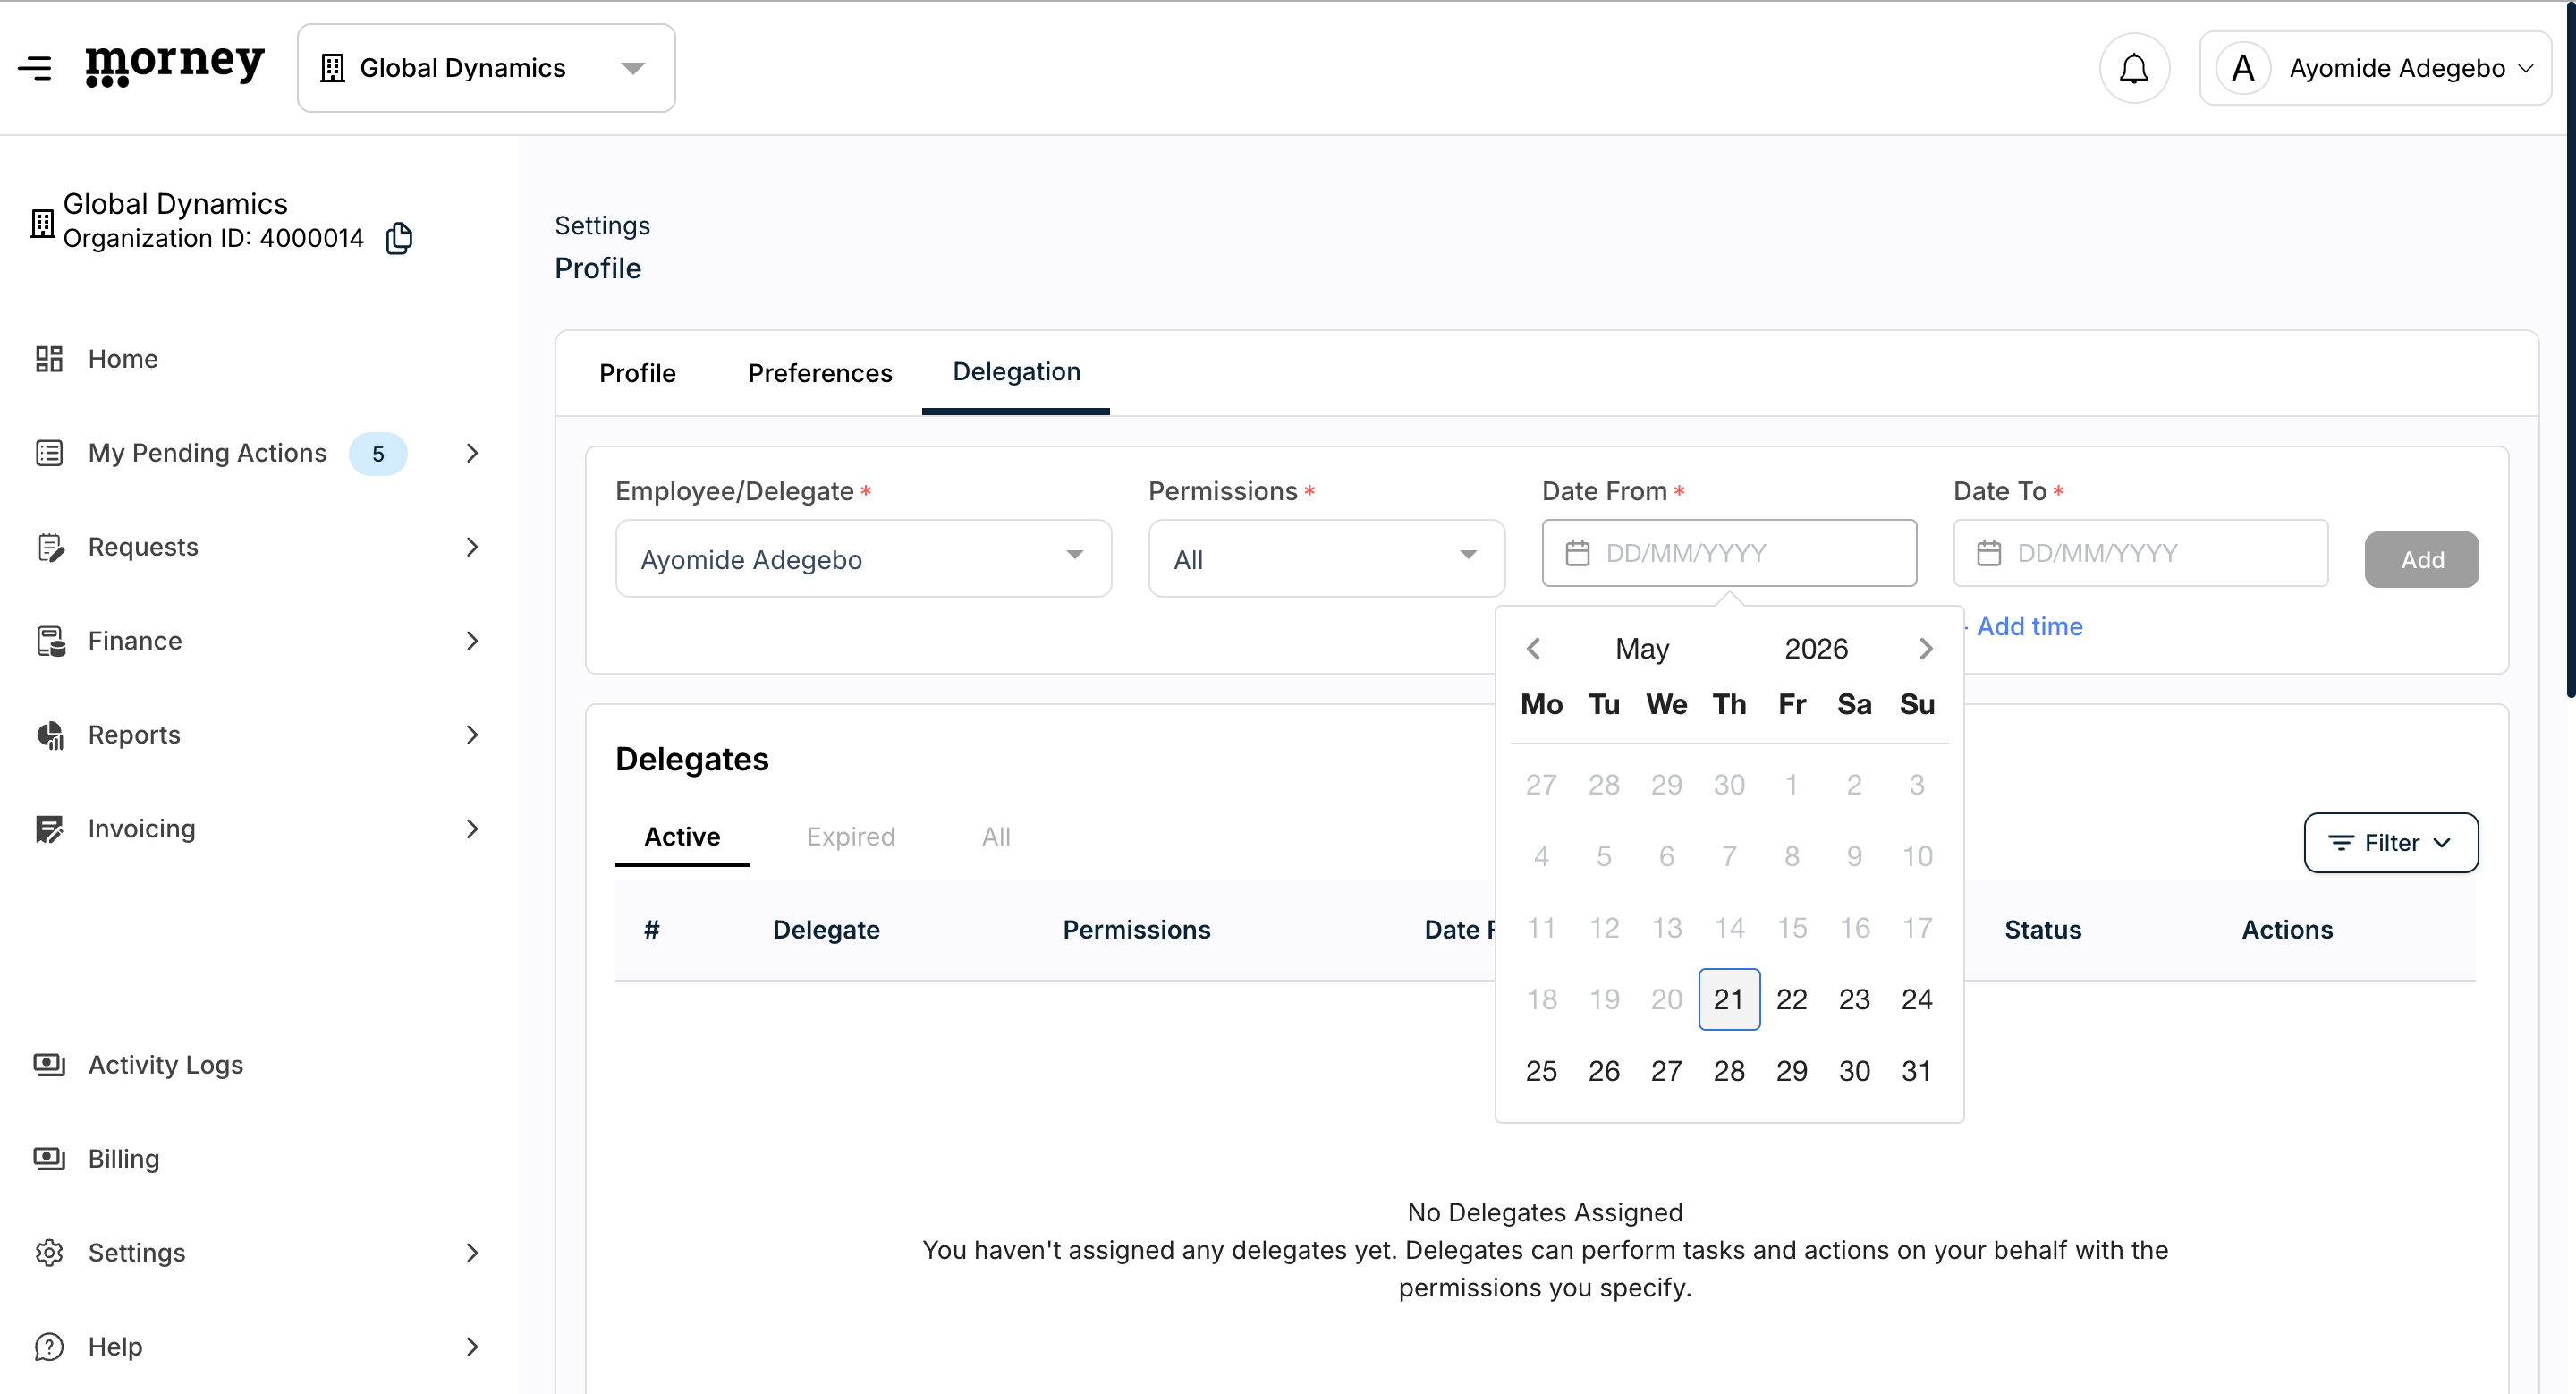Screen dimensions: 2576x1394
Task: Click the Help question-mark icon
Action: tap(49, 1346)
